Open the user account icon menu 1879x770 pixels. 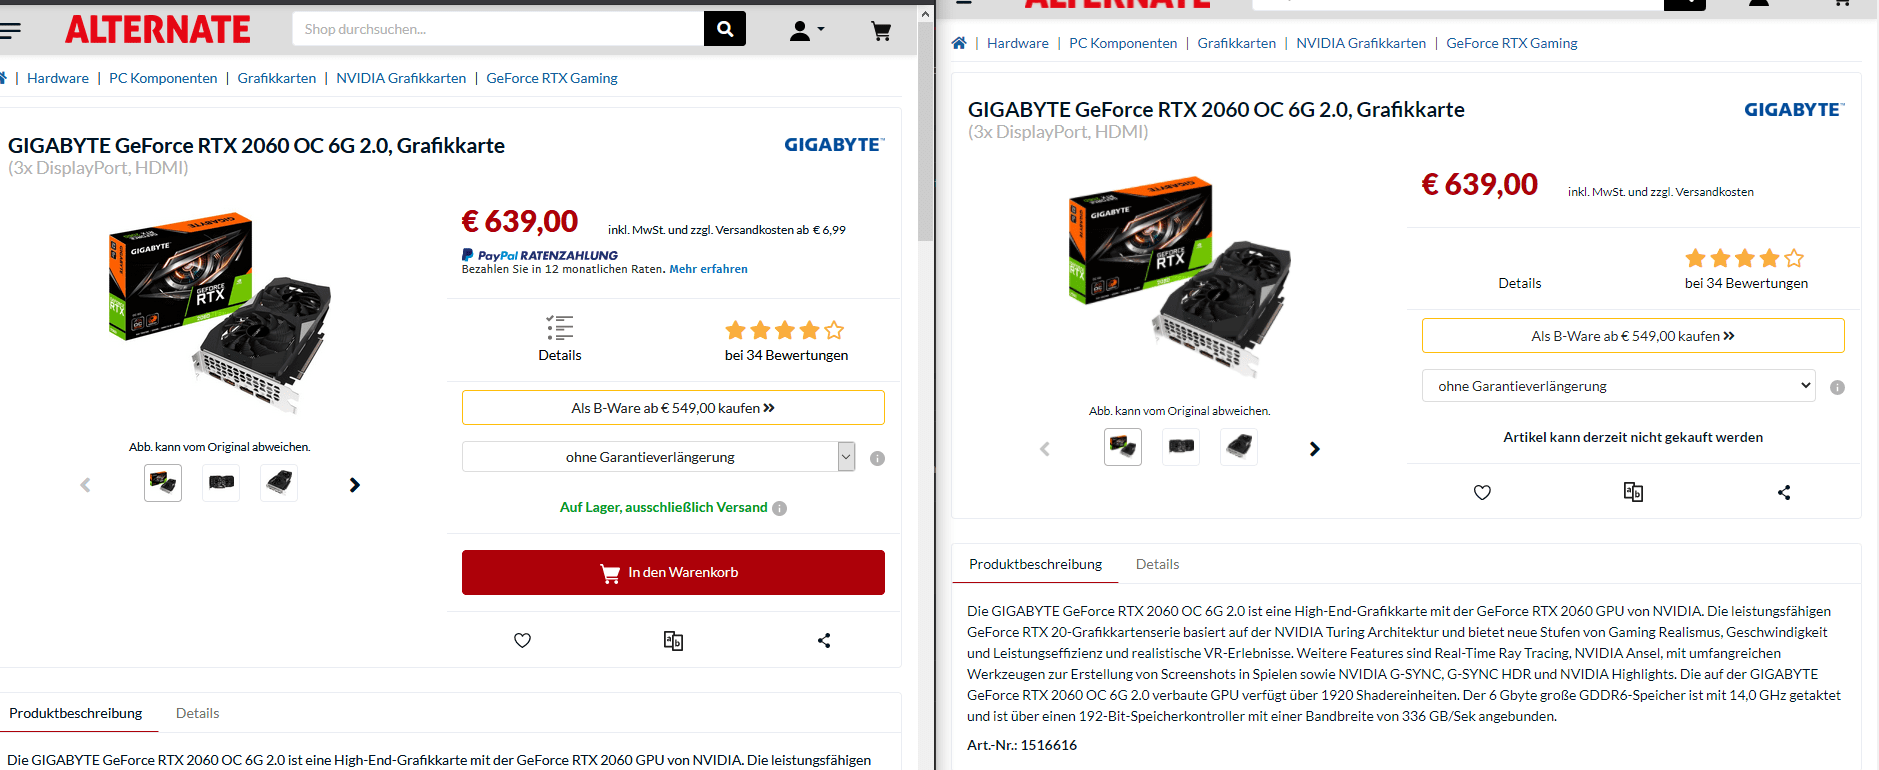[806, 31]
